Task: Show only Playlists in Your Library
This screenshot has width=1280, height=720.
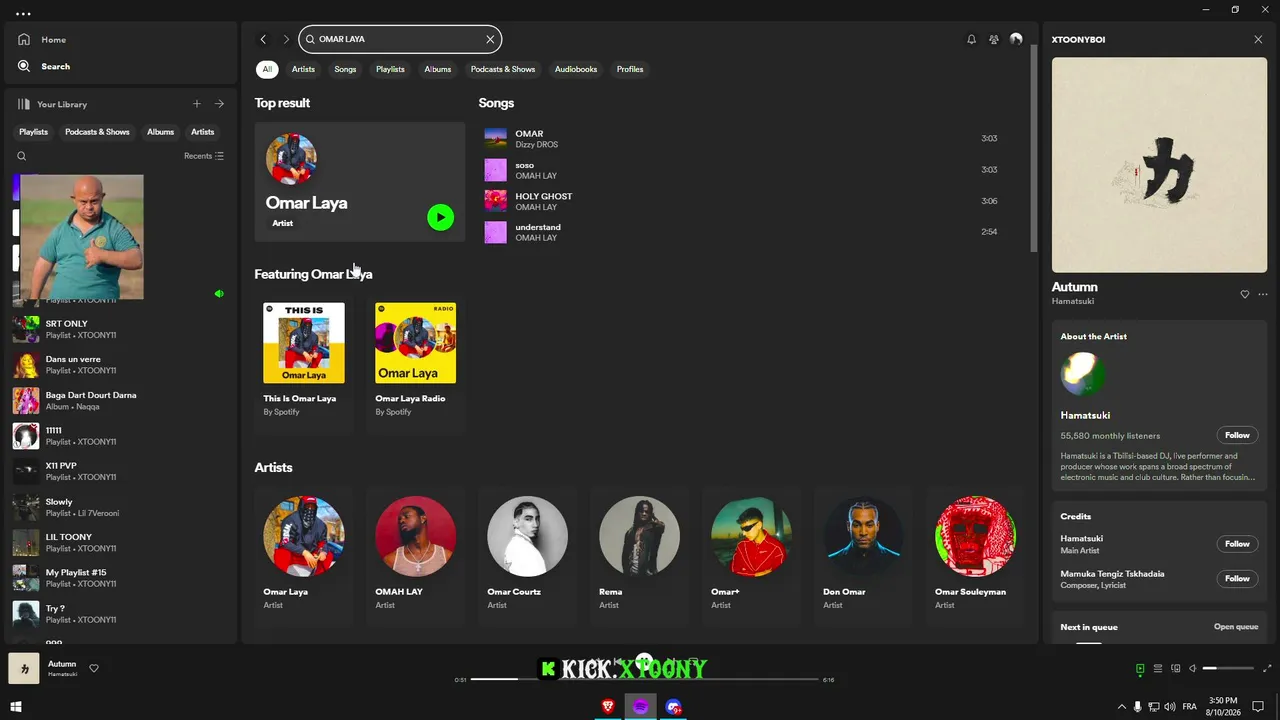Action: 33,132
